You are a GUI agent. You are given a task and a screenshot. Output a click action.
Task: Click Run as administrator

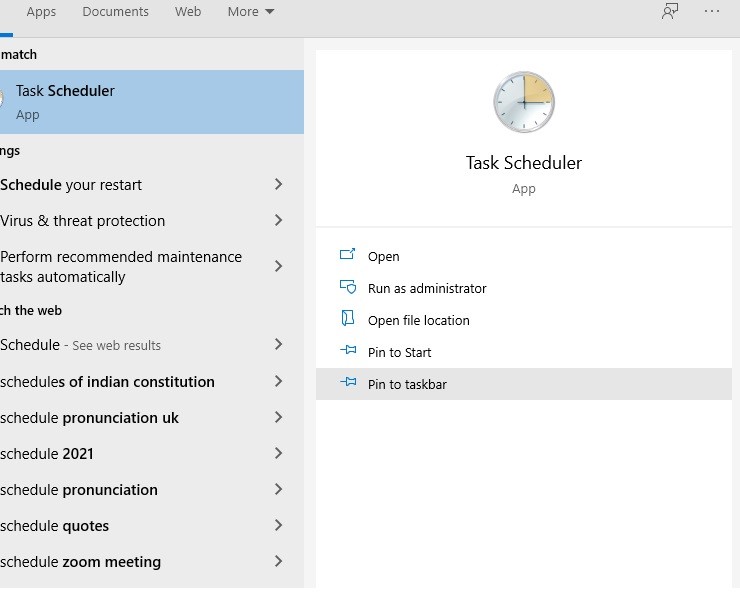coord(427,288)
